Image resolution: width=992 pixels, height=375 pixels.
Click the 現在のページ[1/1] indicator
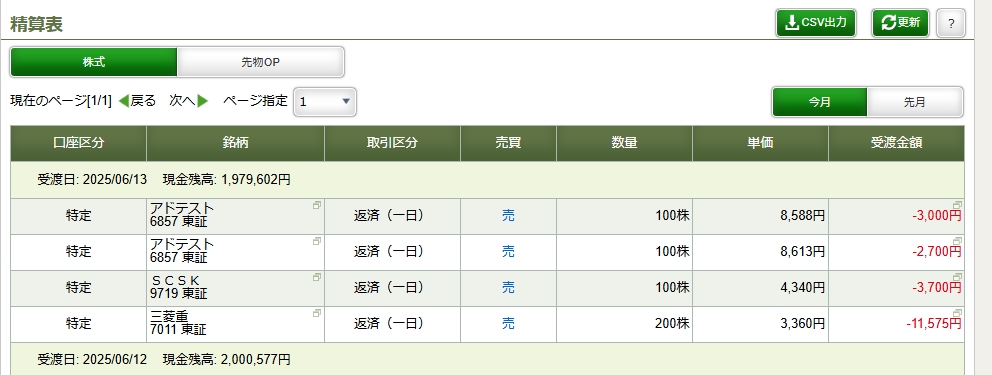click(61, 101)
